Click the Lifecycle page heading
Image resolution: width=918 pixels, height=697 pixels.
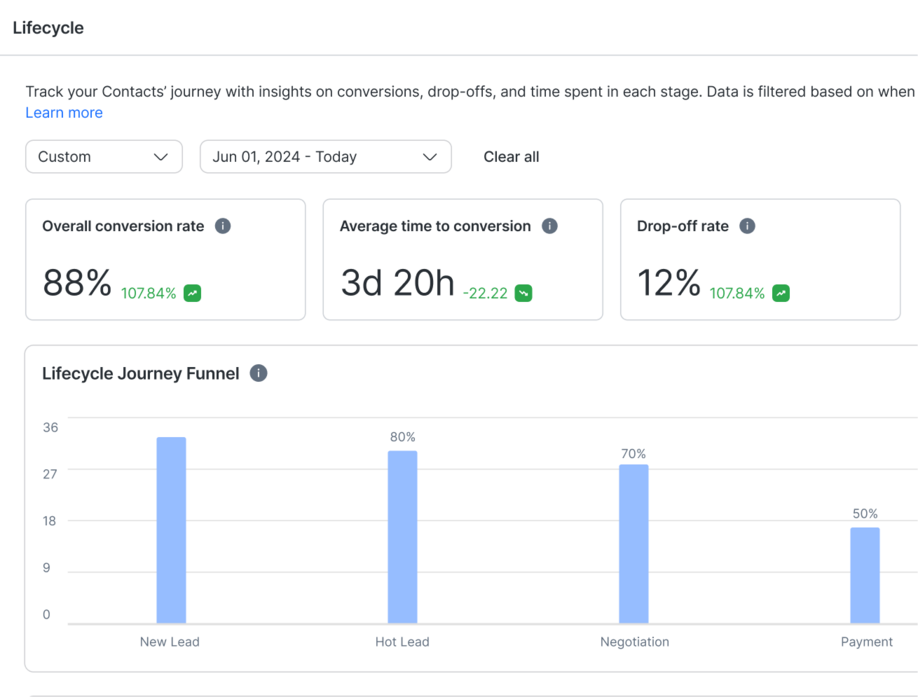click(48, 28)
